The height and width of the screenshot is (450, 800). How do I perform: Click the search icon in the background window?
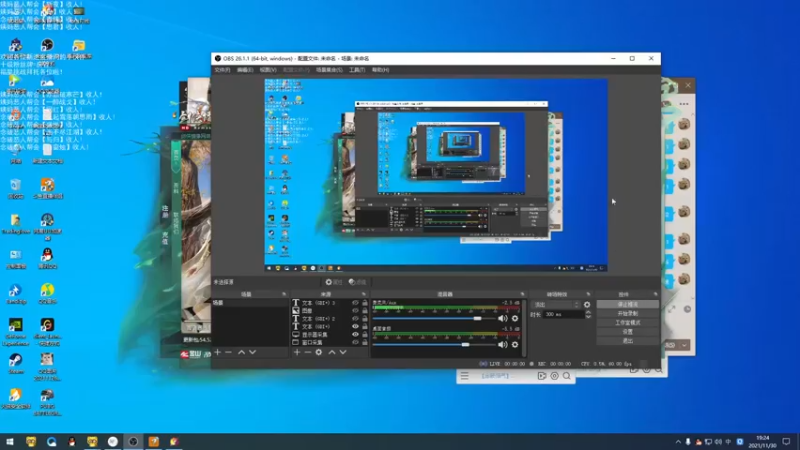[x=567, y=376]
